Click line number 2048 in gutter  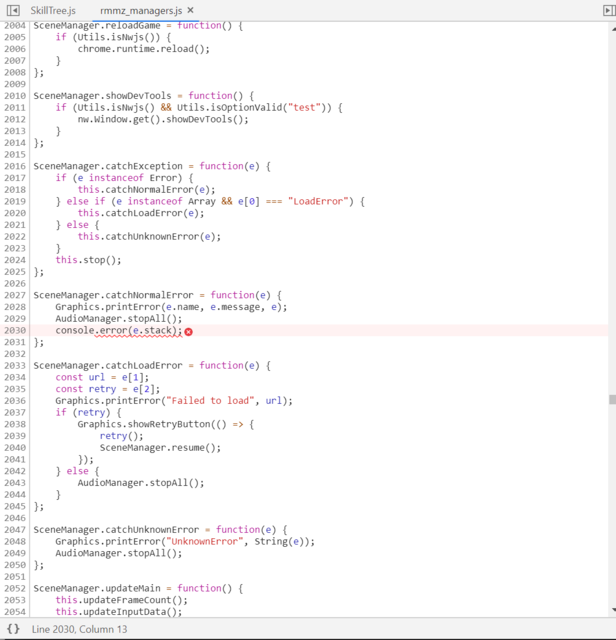[15, 542]
